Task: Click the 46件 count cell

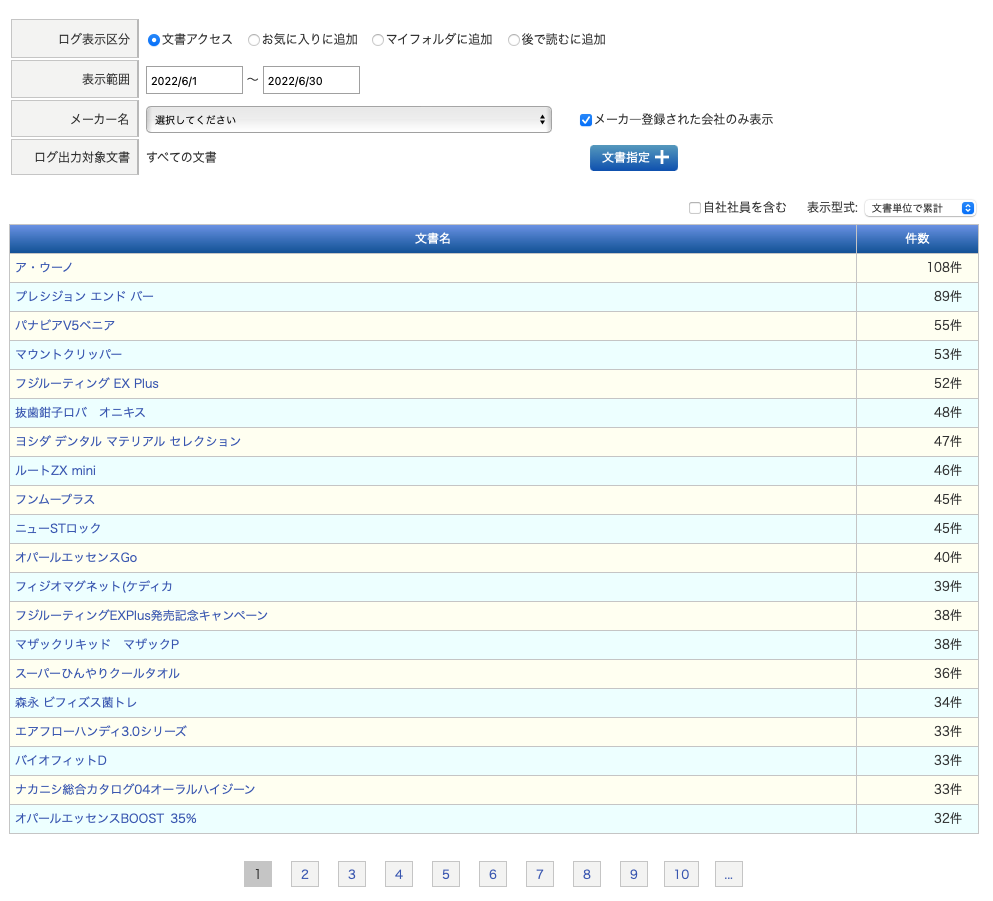Action: (x=917, y=470)
